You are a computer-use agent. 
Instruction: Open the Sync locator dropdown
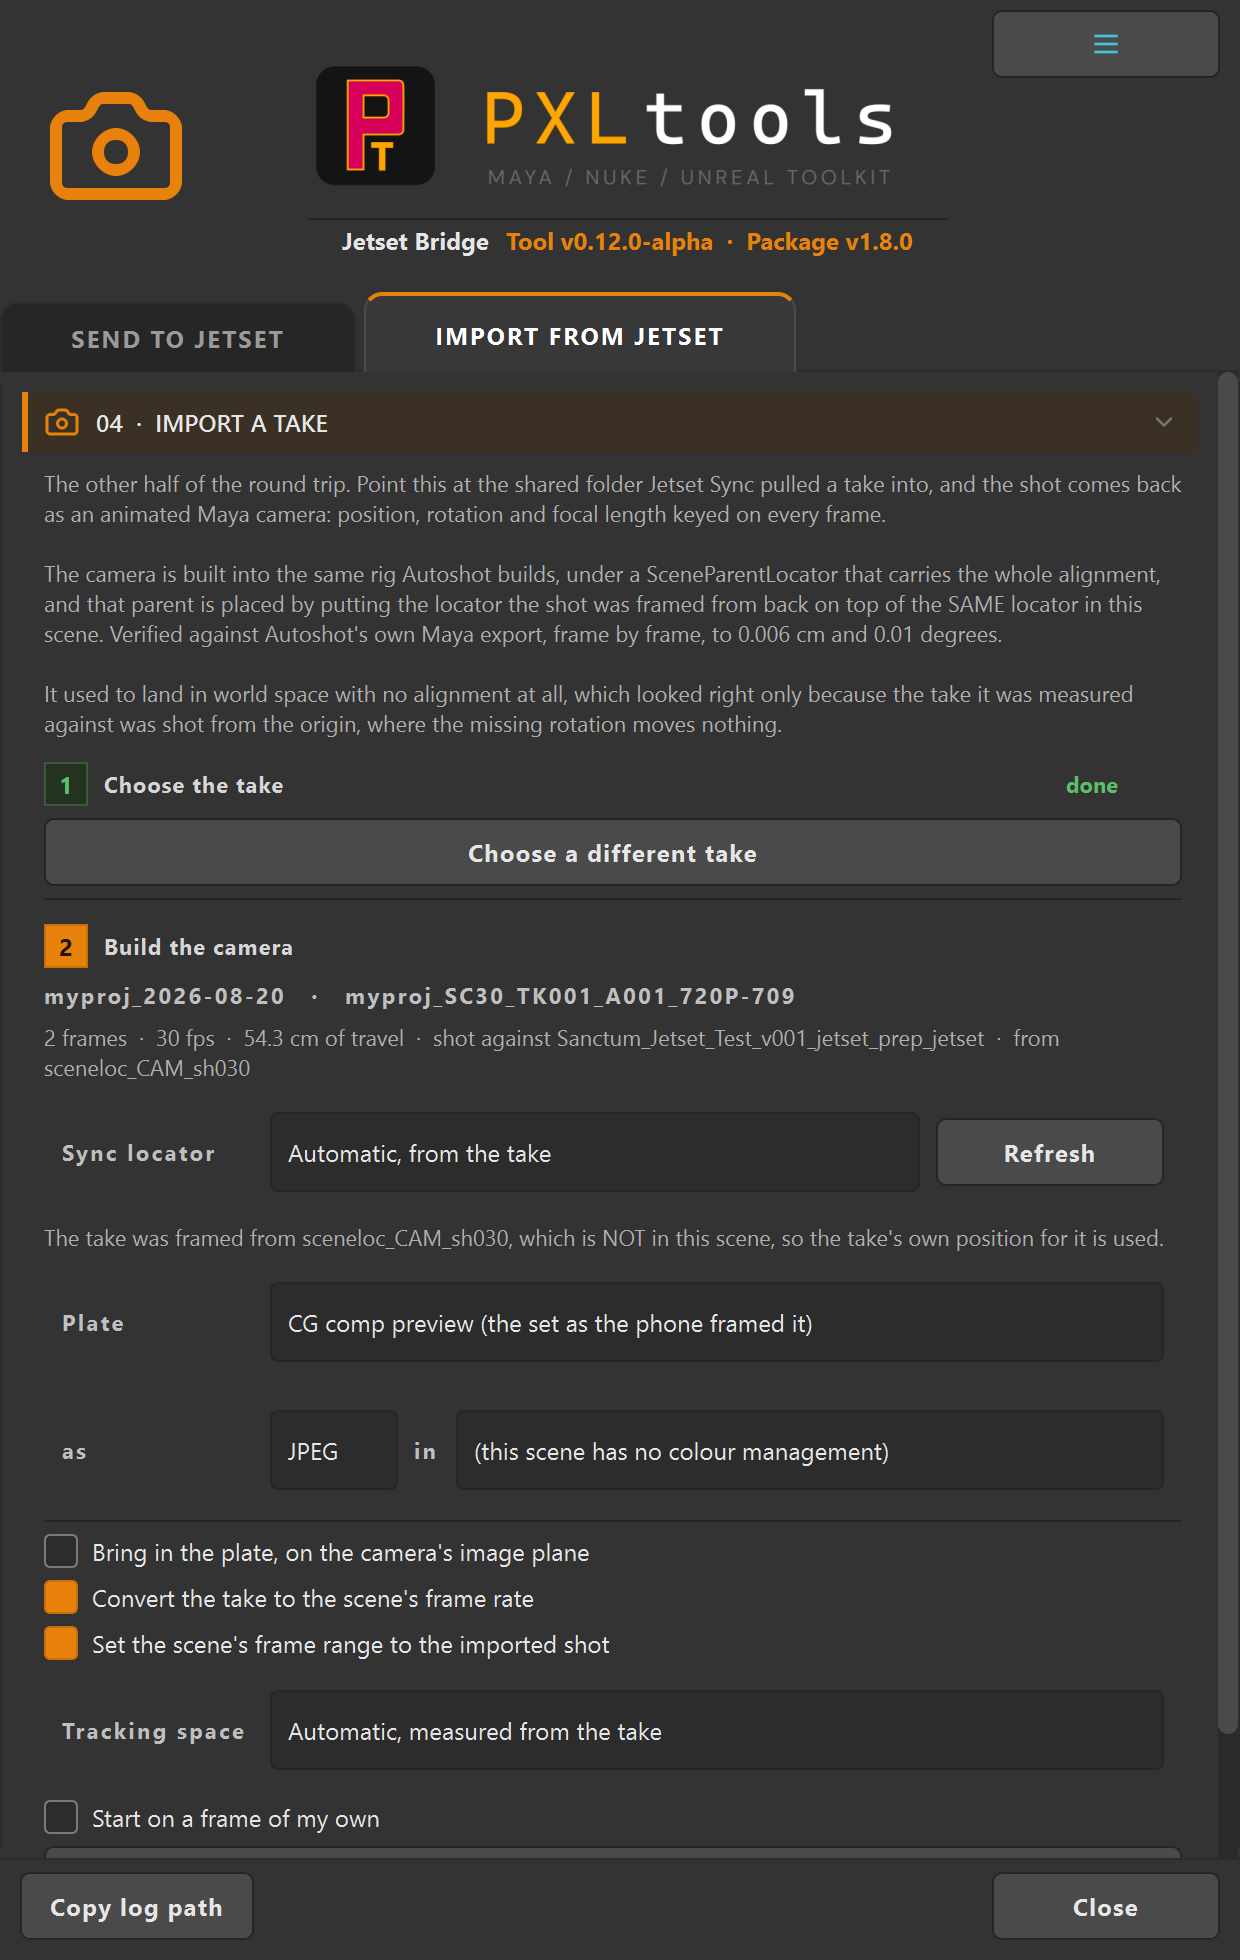coord(594,1153)
